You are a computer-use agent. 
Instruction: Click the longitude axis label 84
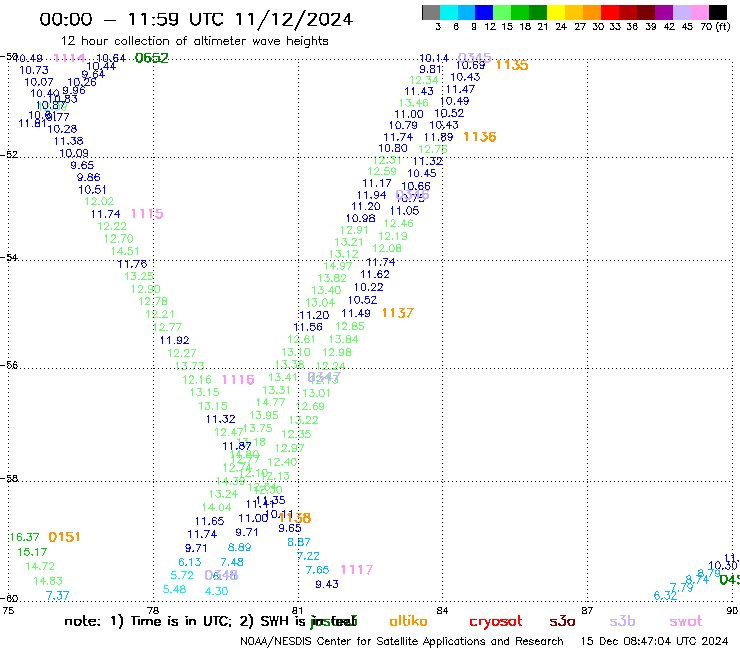pyautogui.click(x=442, y=611)
